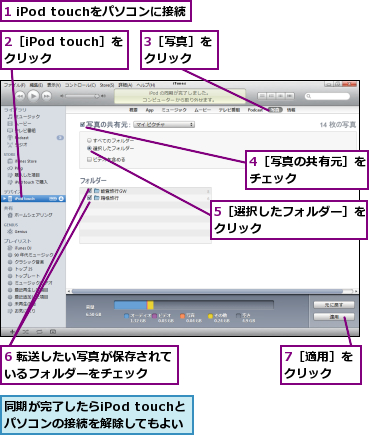The image size is (369, 435).
Task: Open the ヘルプ(H) menu
Action: pyautogui.click(x=145, y=85)
